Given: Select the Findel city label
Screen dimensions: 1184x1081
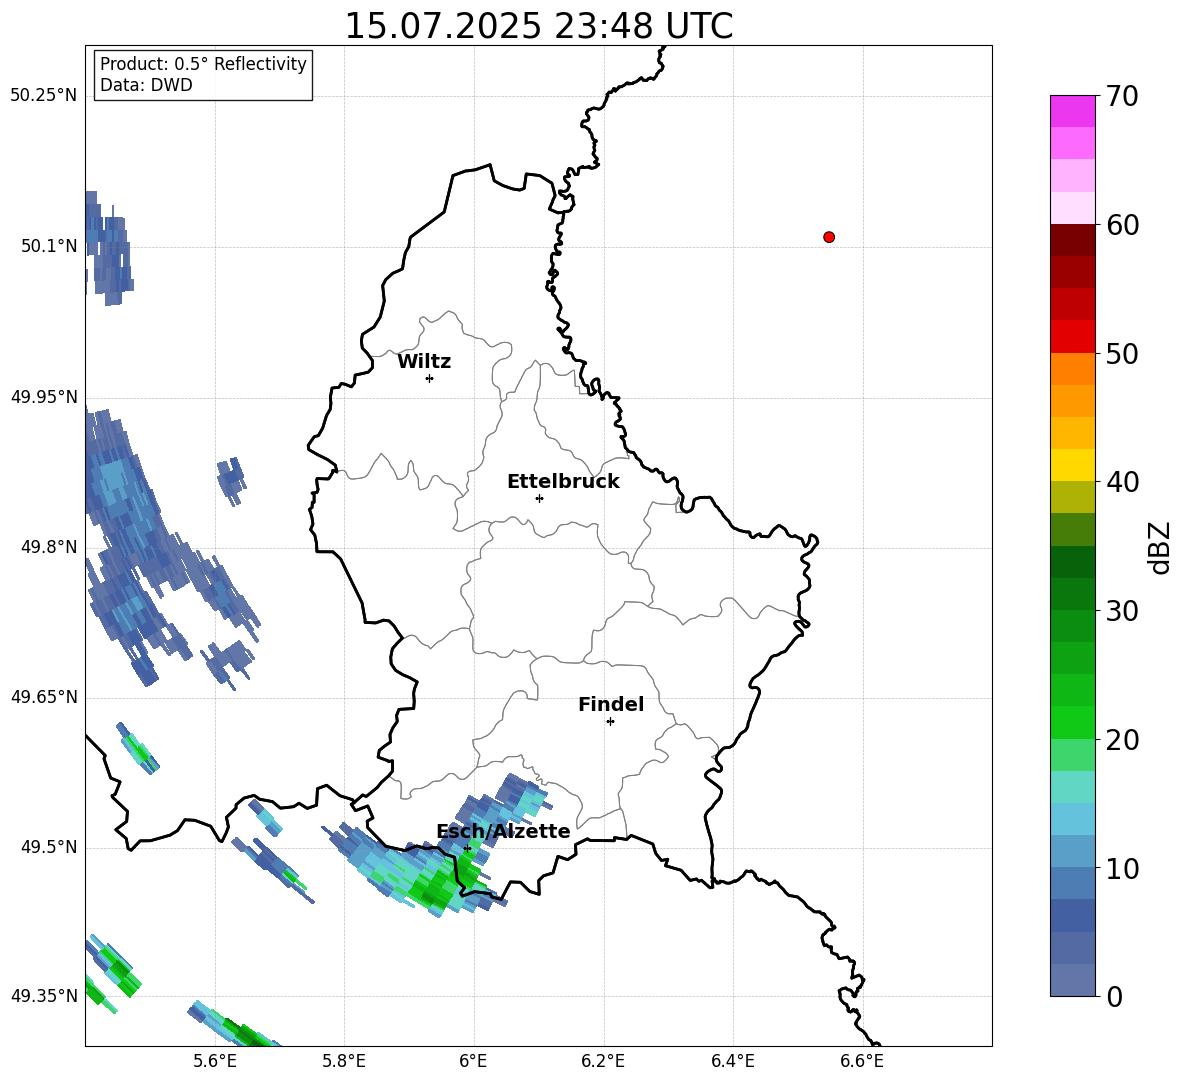Looking at the screenshot, I should pyautogui.click(x=611, y=704).
